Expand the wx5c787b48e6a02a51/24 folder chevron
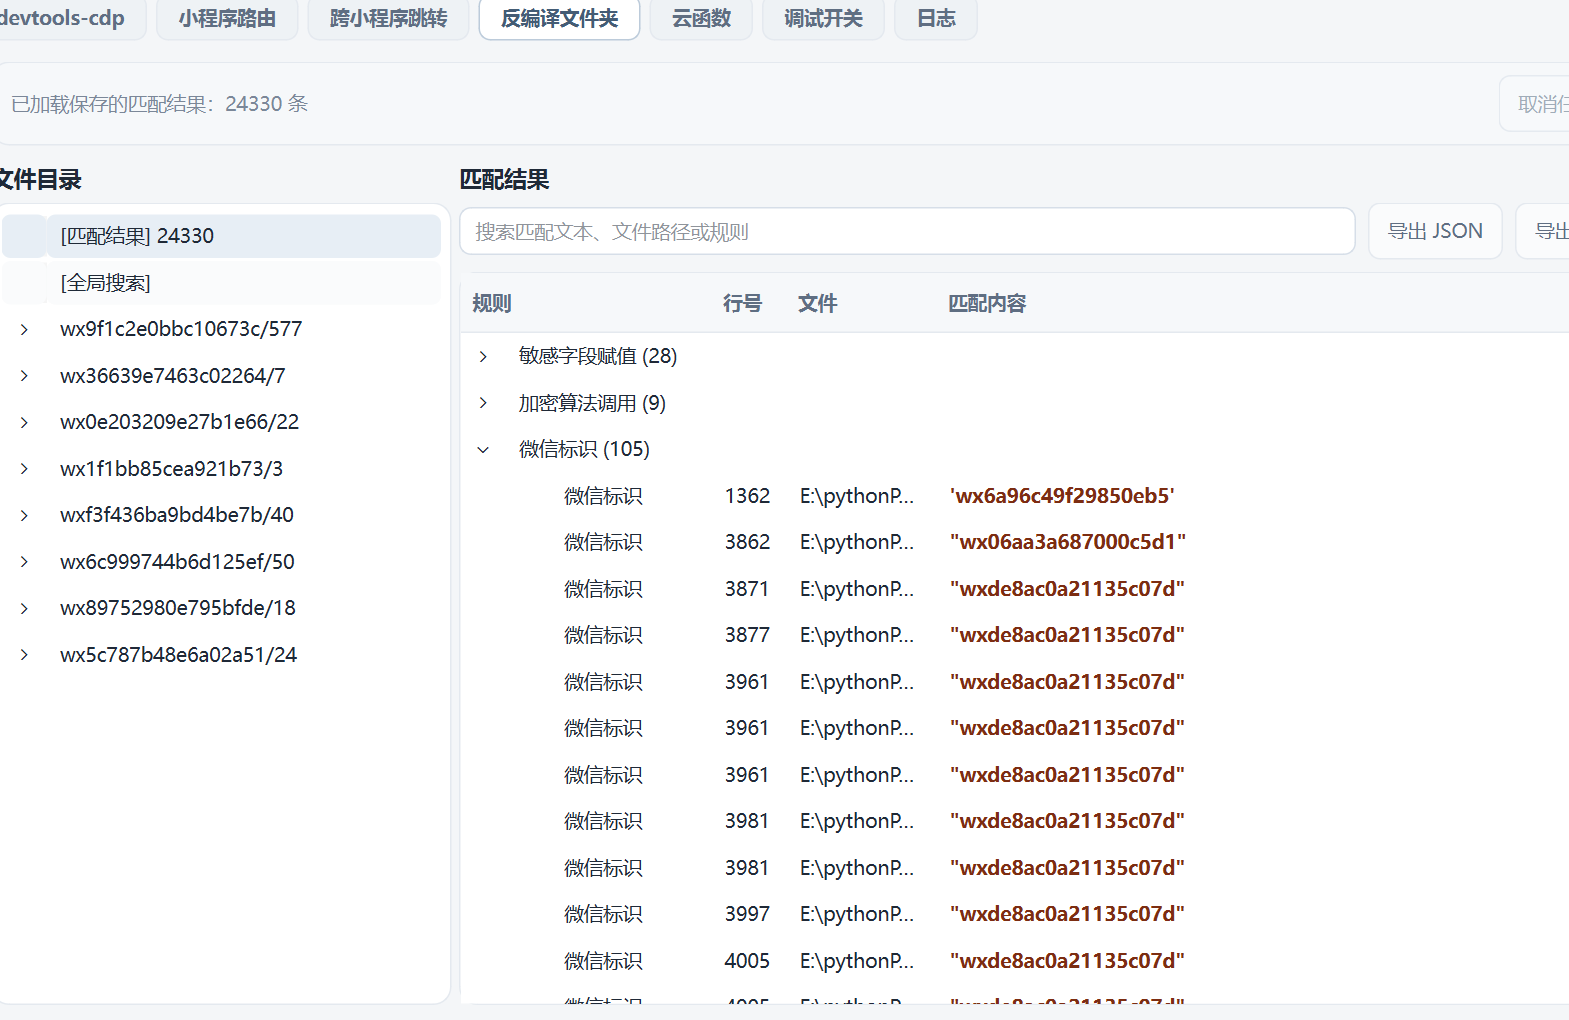This screenshot has width=1569, height=1020. click(x=24, y=655)
